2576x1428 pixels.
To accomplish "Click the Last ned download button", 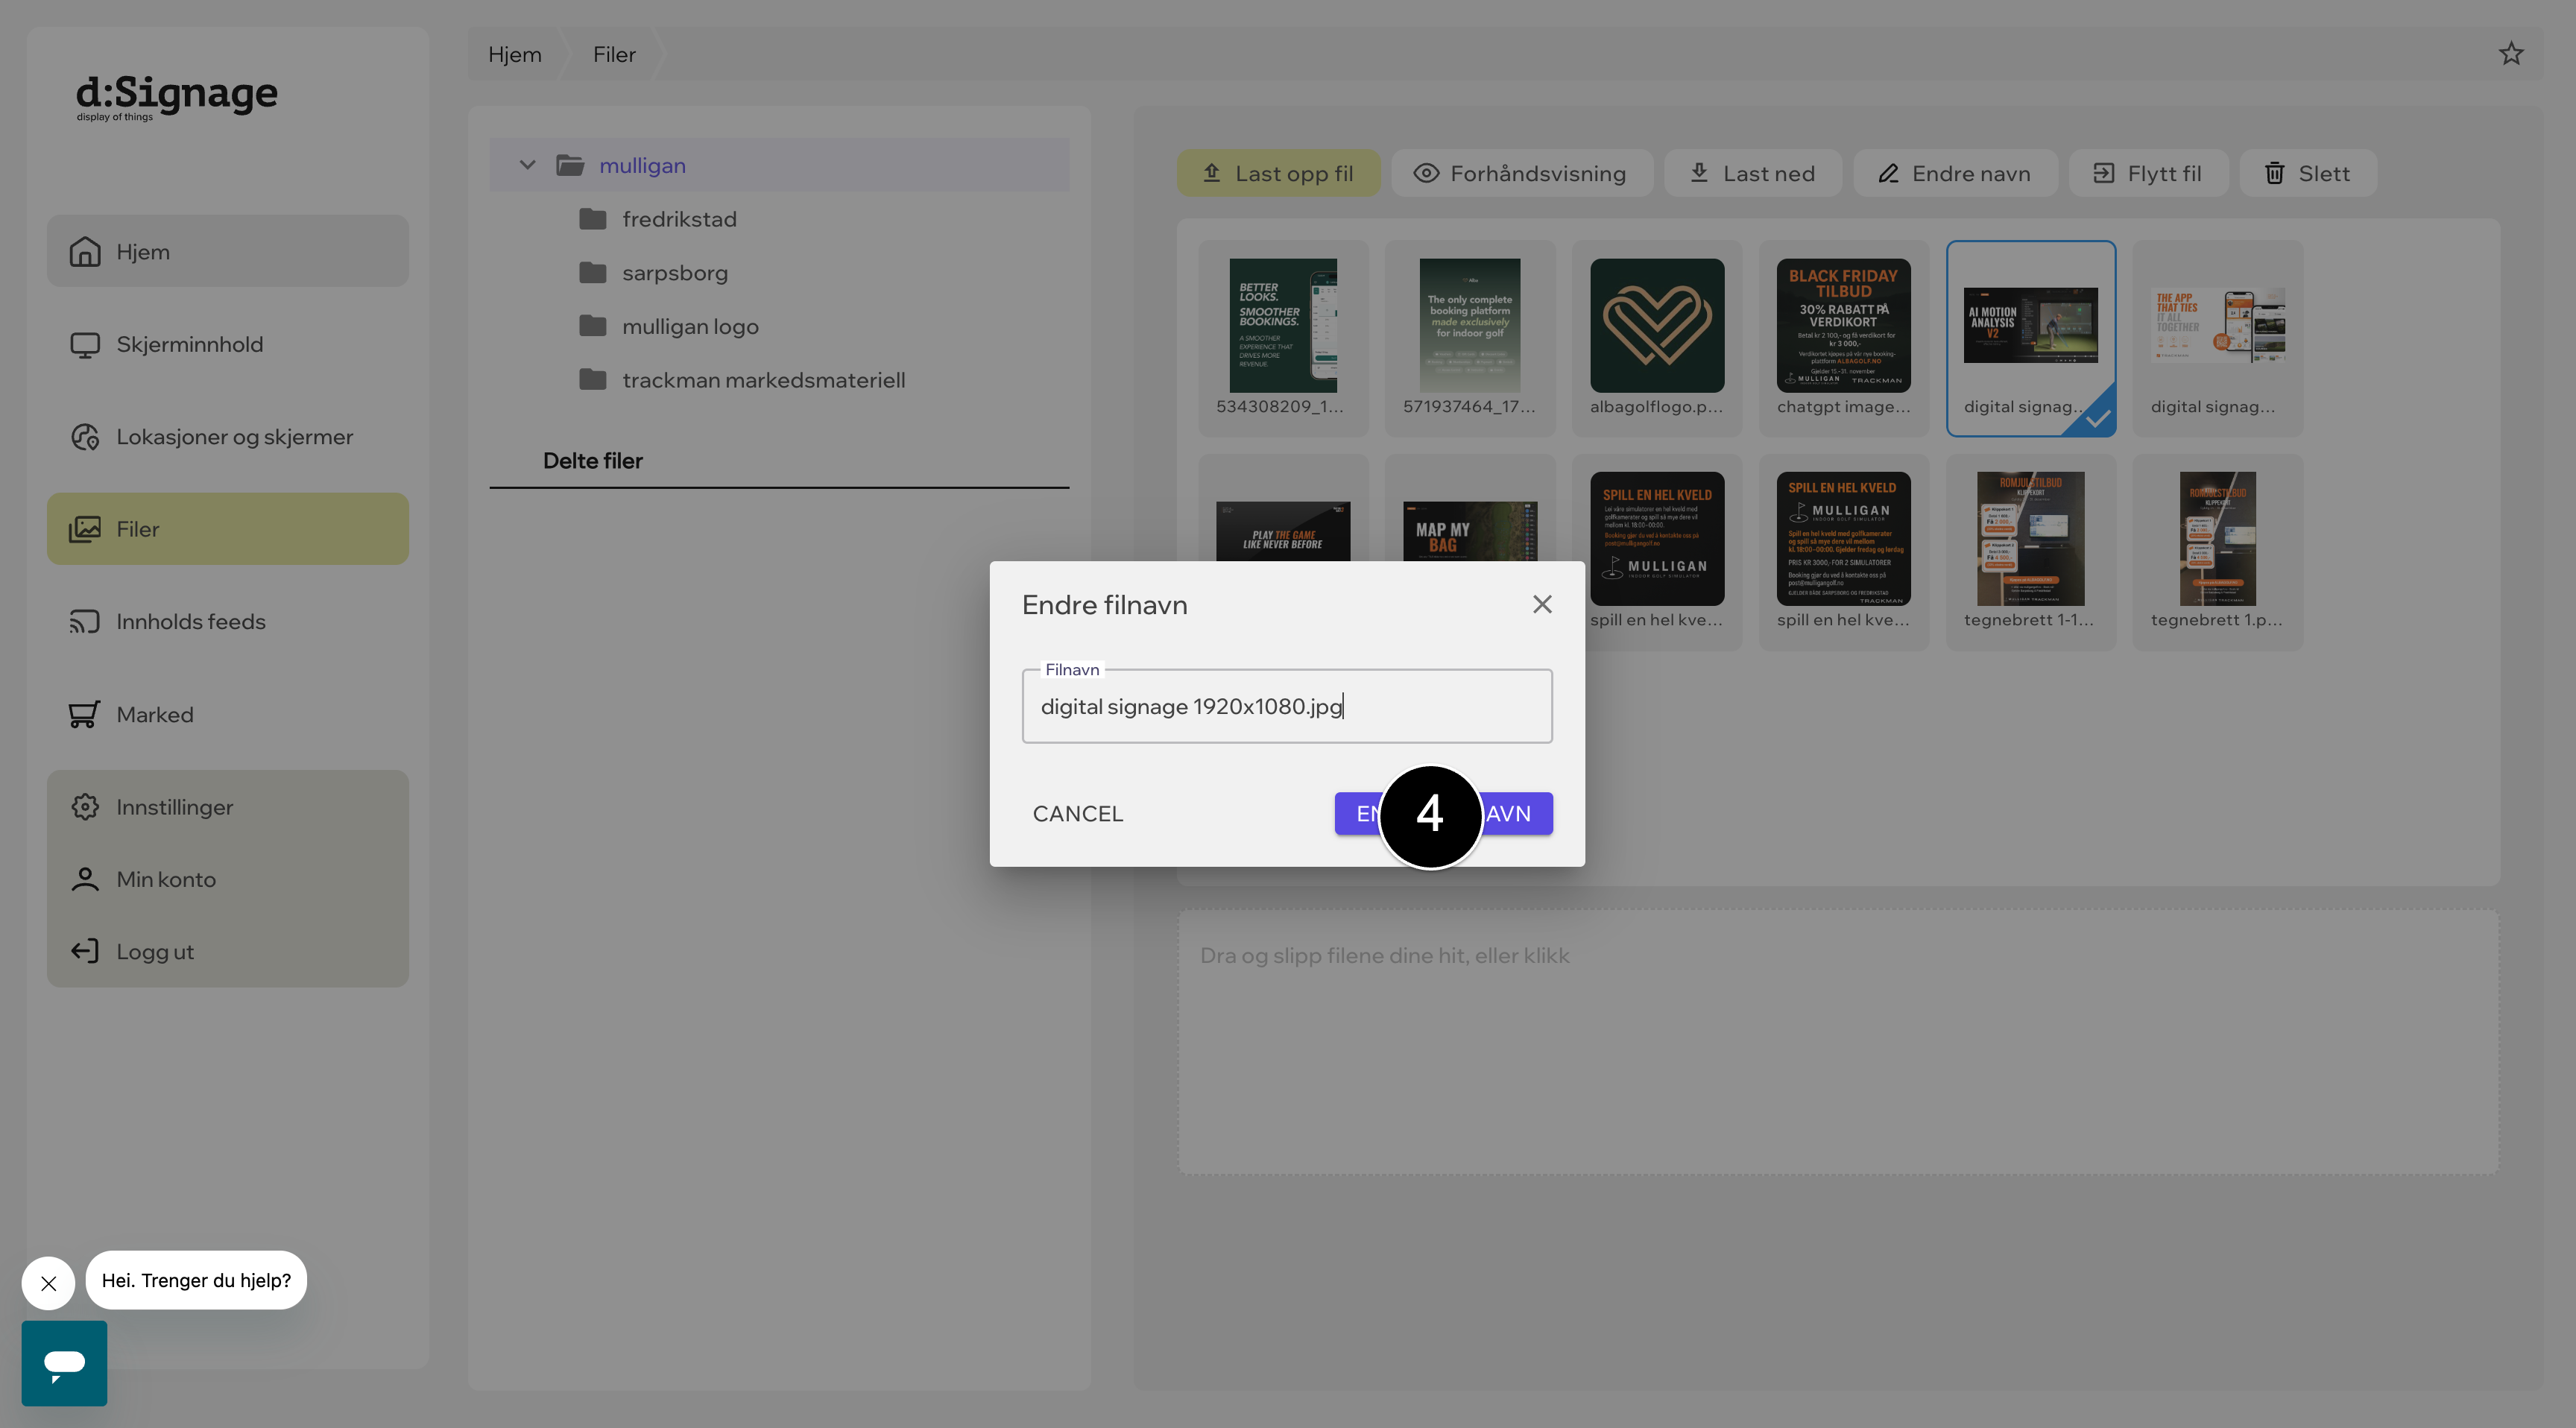I will point(1752,173).
